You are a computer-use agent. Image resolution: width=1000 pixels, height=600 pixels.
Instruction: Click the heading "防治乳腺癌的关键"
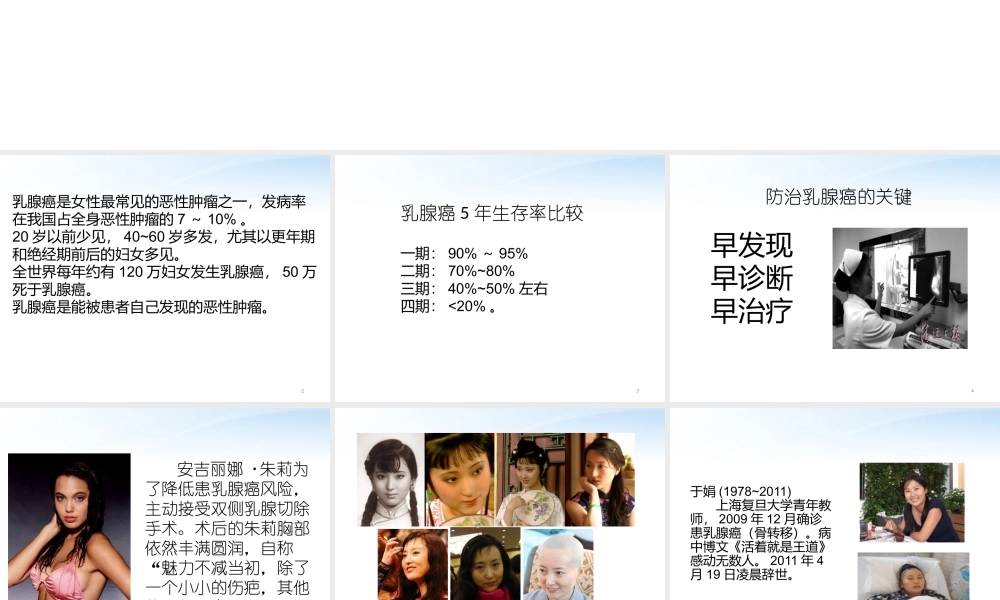839,197
